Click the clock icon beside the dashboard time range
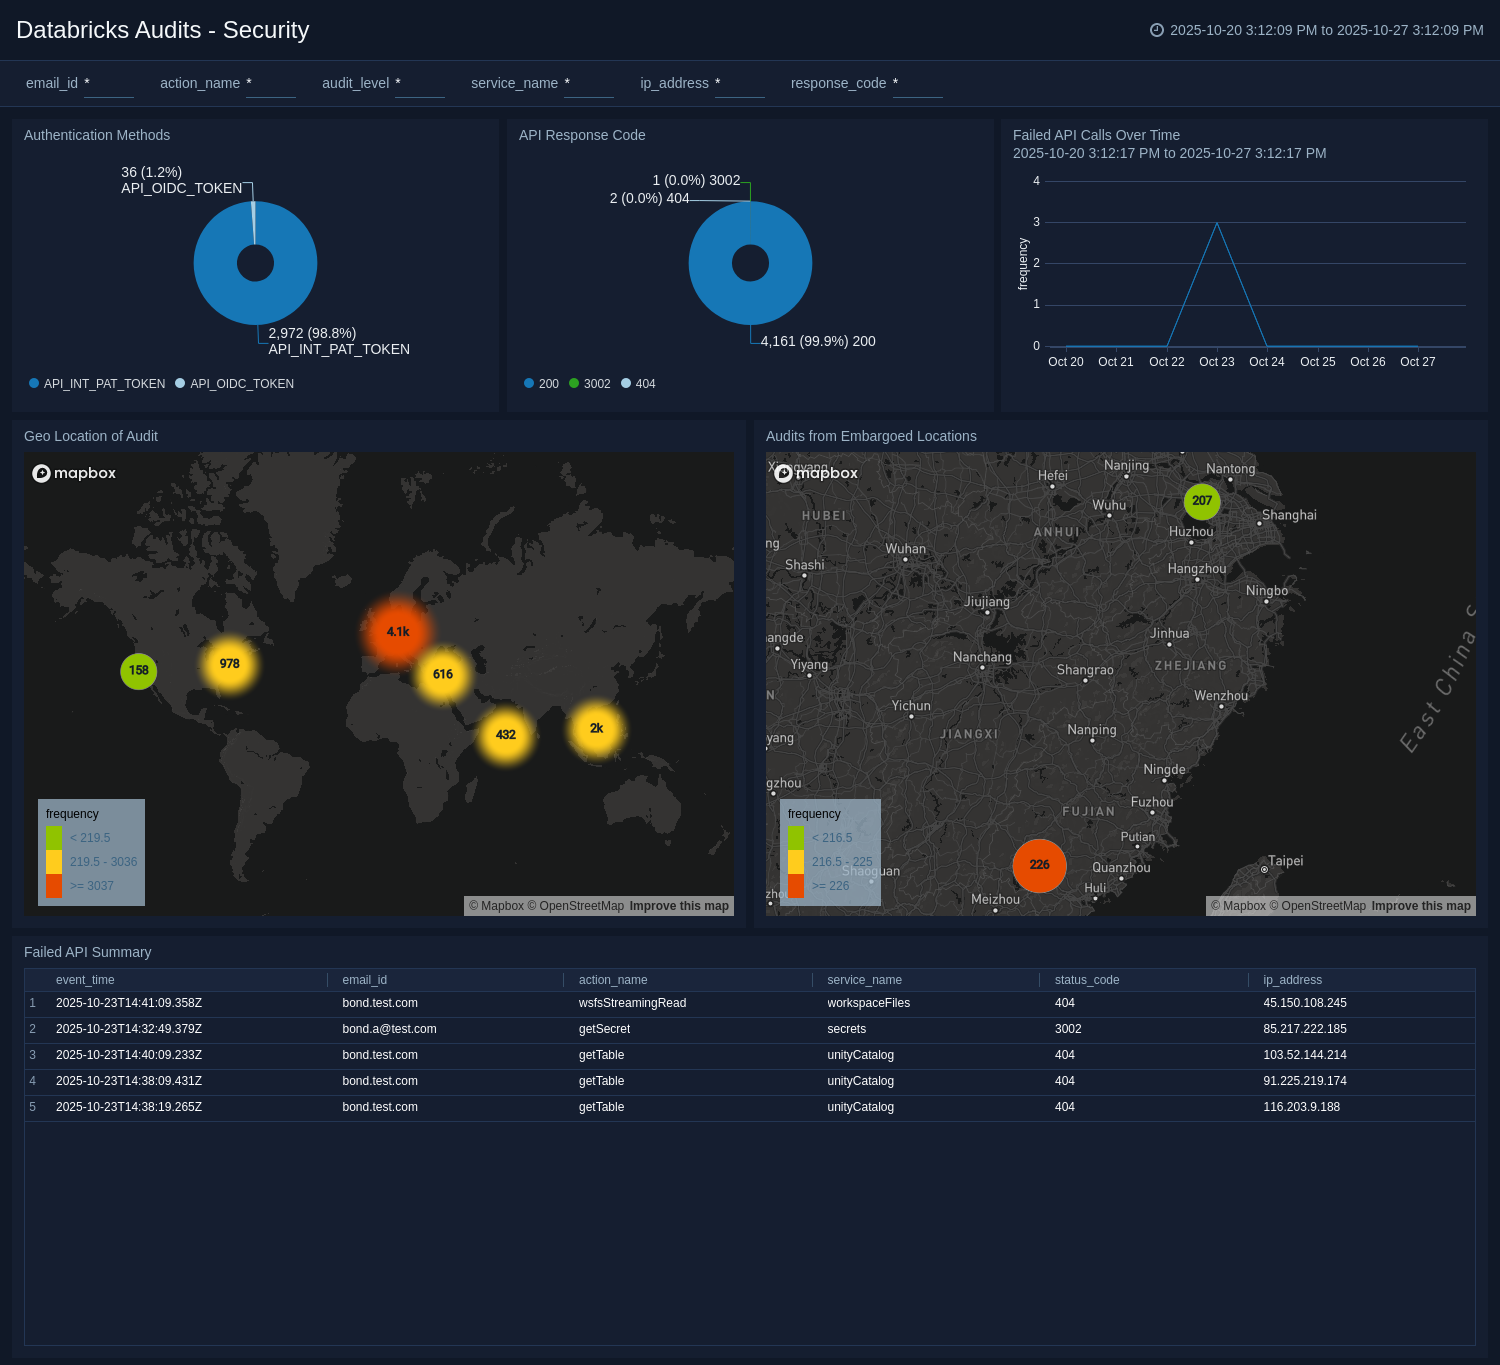 [1157, 30]
